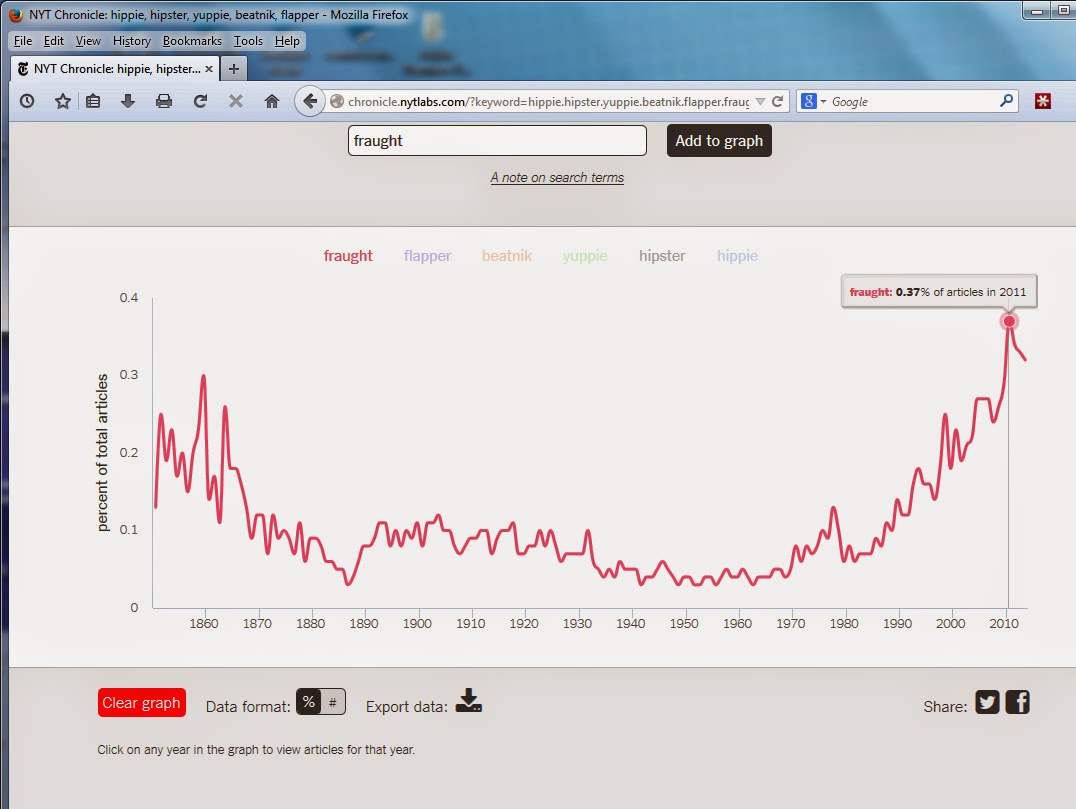
Task: Click the Add to graph button
Action: coord(719,141)
